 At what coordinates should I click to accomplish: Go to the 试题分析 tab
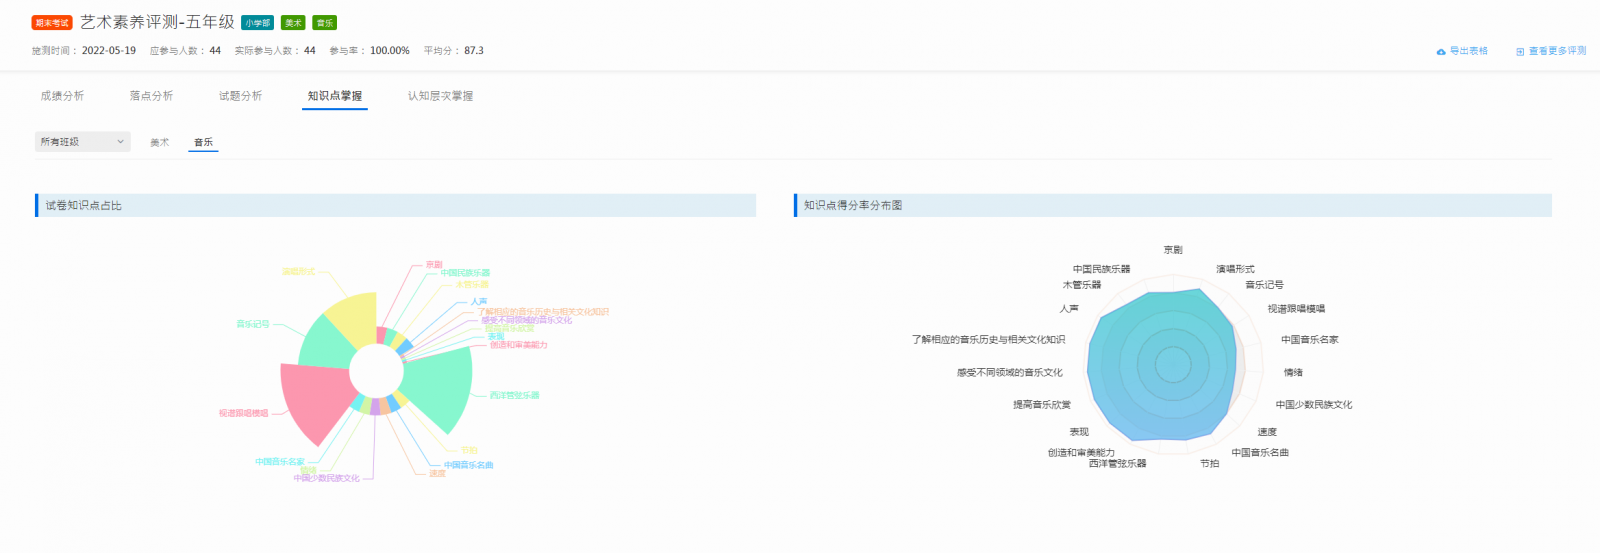pyautogui.click(x=240, y=96)
